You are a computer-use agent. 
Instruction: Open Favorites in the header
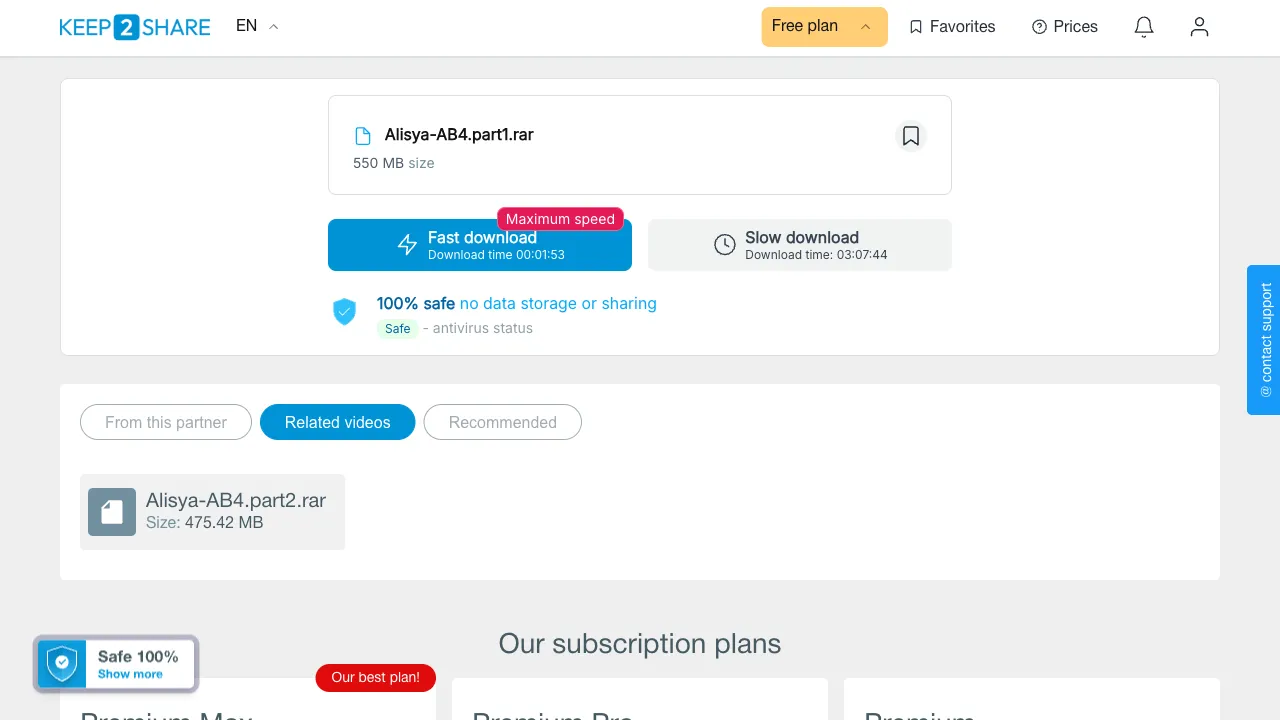pos(952,27)
